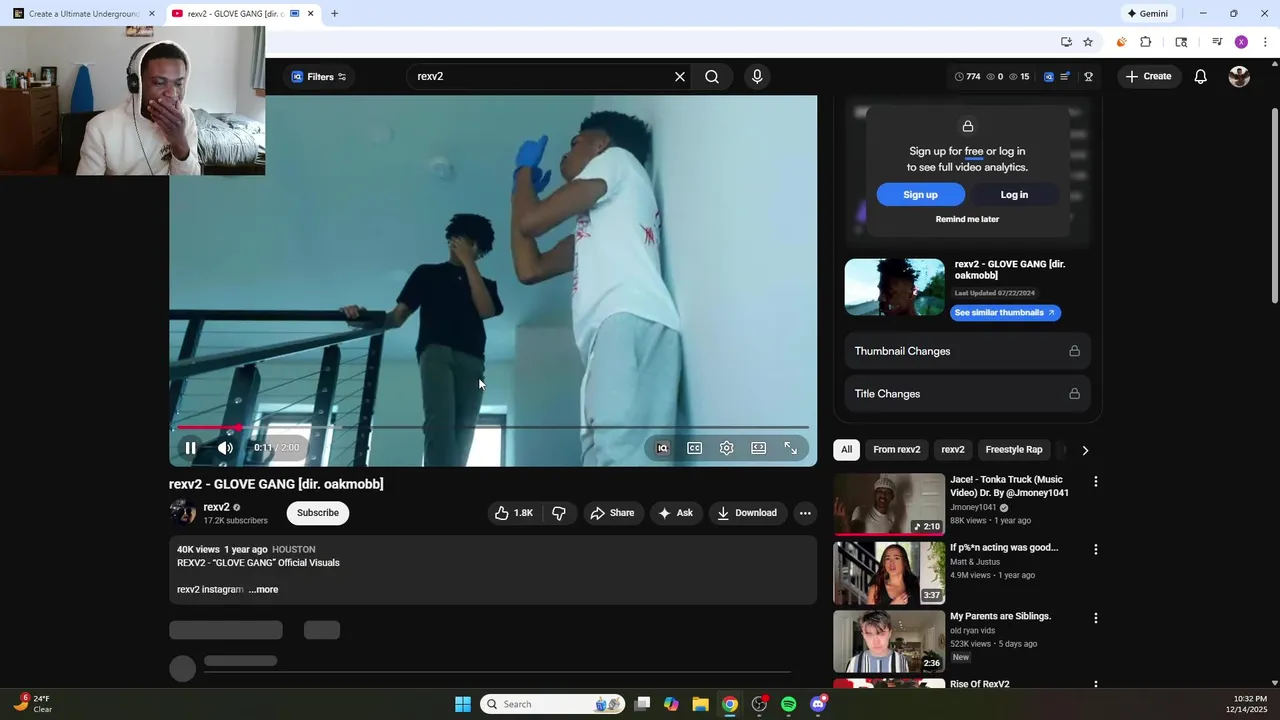Open My Parents are Siblings video title

1000,617
